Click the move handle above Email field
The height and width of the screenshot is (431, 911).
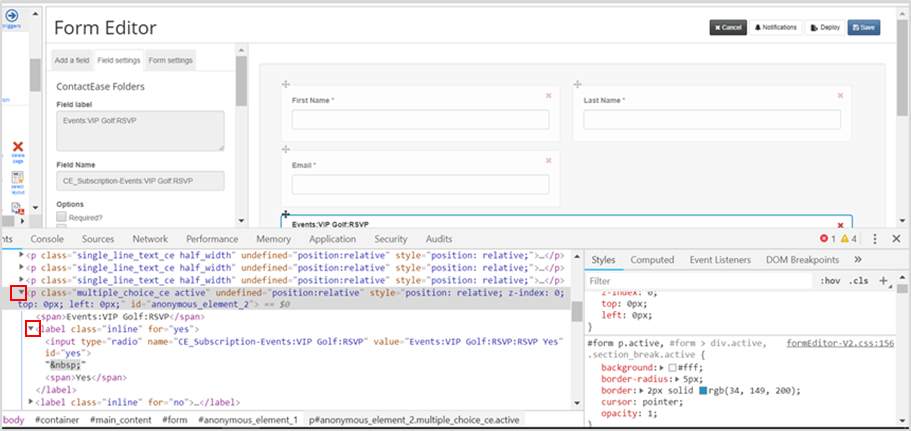[x=285, y=149]
